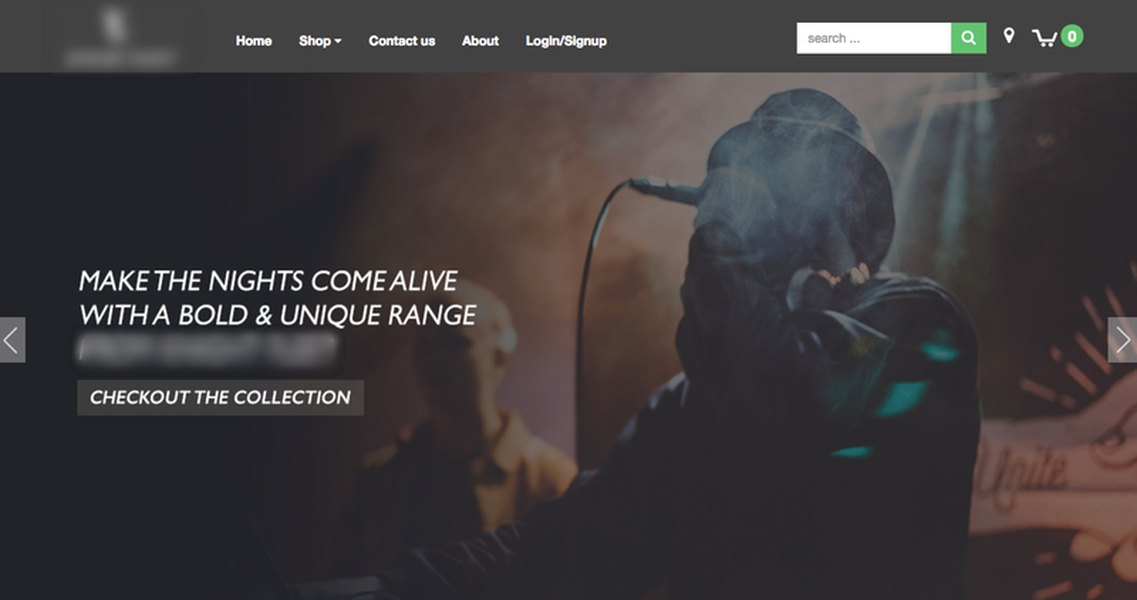1137x600 pixels.
Task: Show the previous slide with left arrow
Action: coord(12,340)
